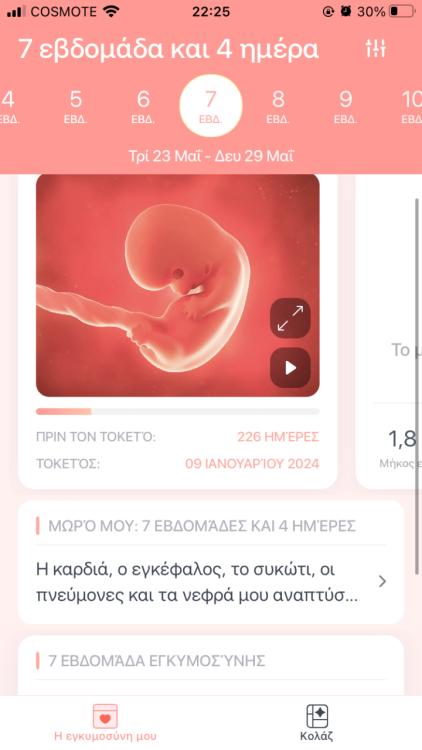Image resolution: width=422 pixels, height=750 pixels.
Task: Play the embryo development video
Action: (x=290, y=368)
